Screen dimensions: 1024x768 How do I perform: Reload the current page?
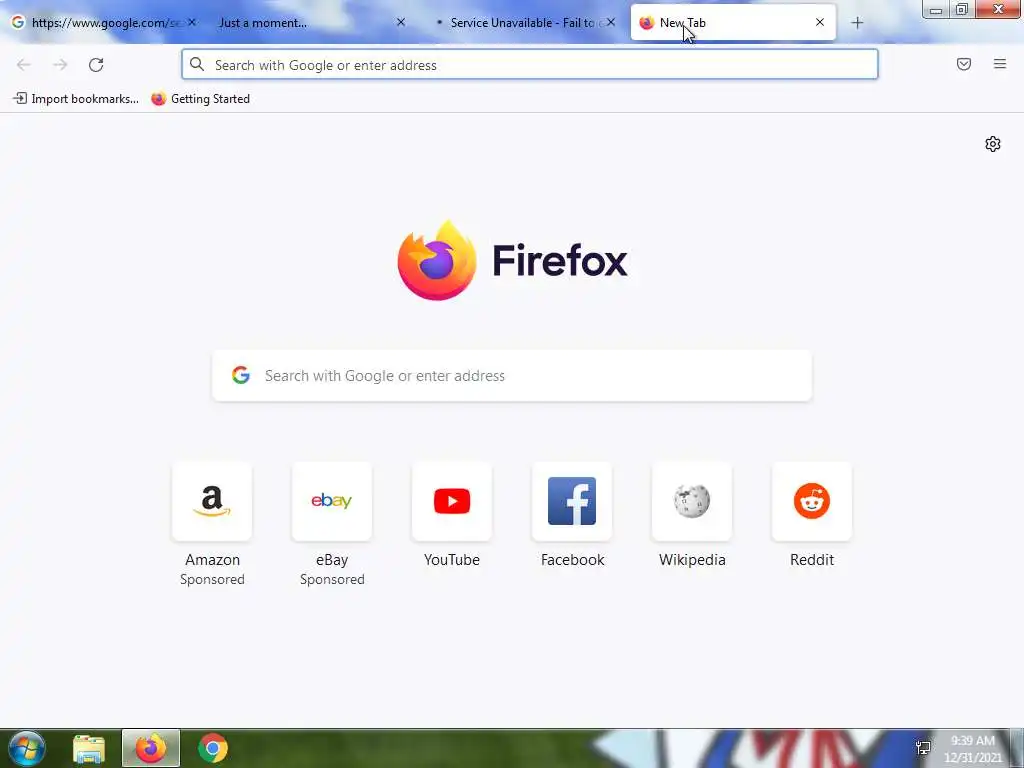pyautogui.click(x=96, y=65)
